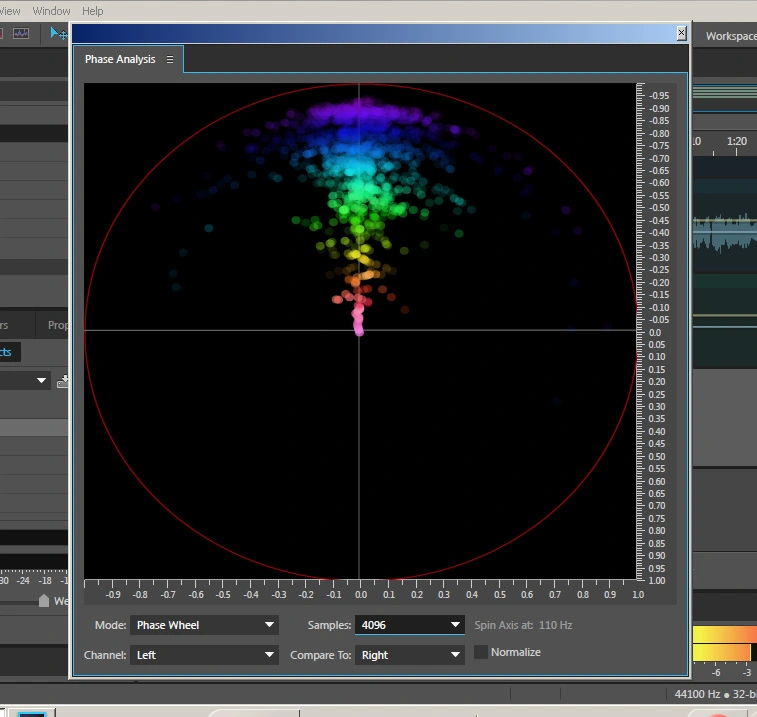
Task: Click the save preset icon beside the dropdown
Action: coord(63,381)
